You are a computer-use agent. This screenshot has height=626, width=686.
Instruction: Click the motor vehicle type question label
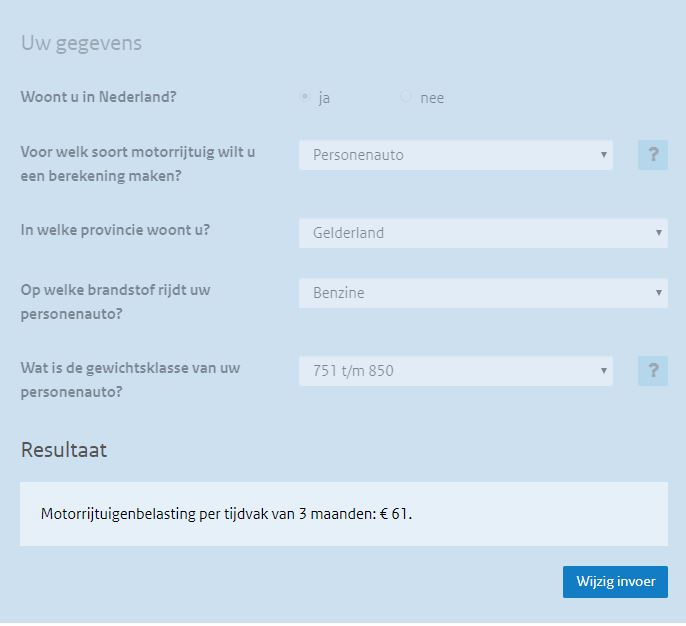138,163
